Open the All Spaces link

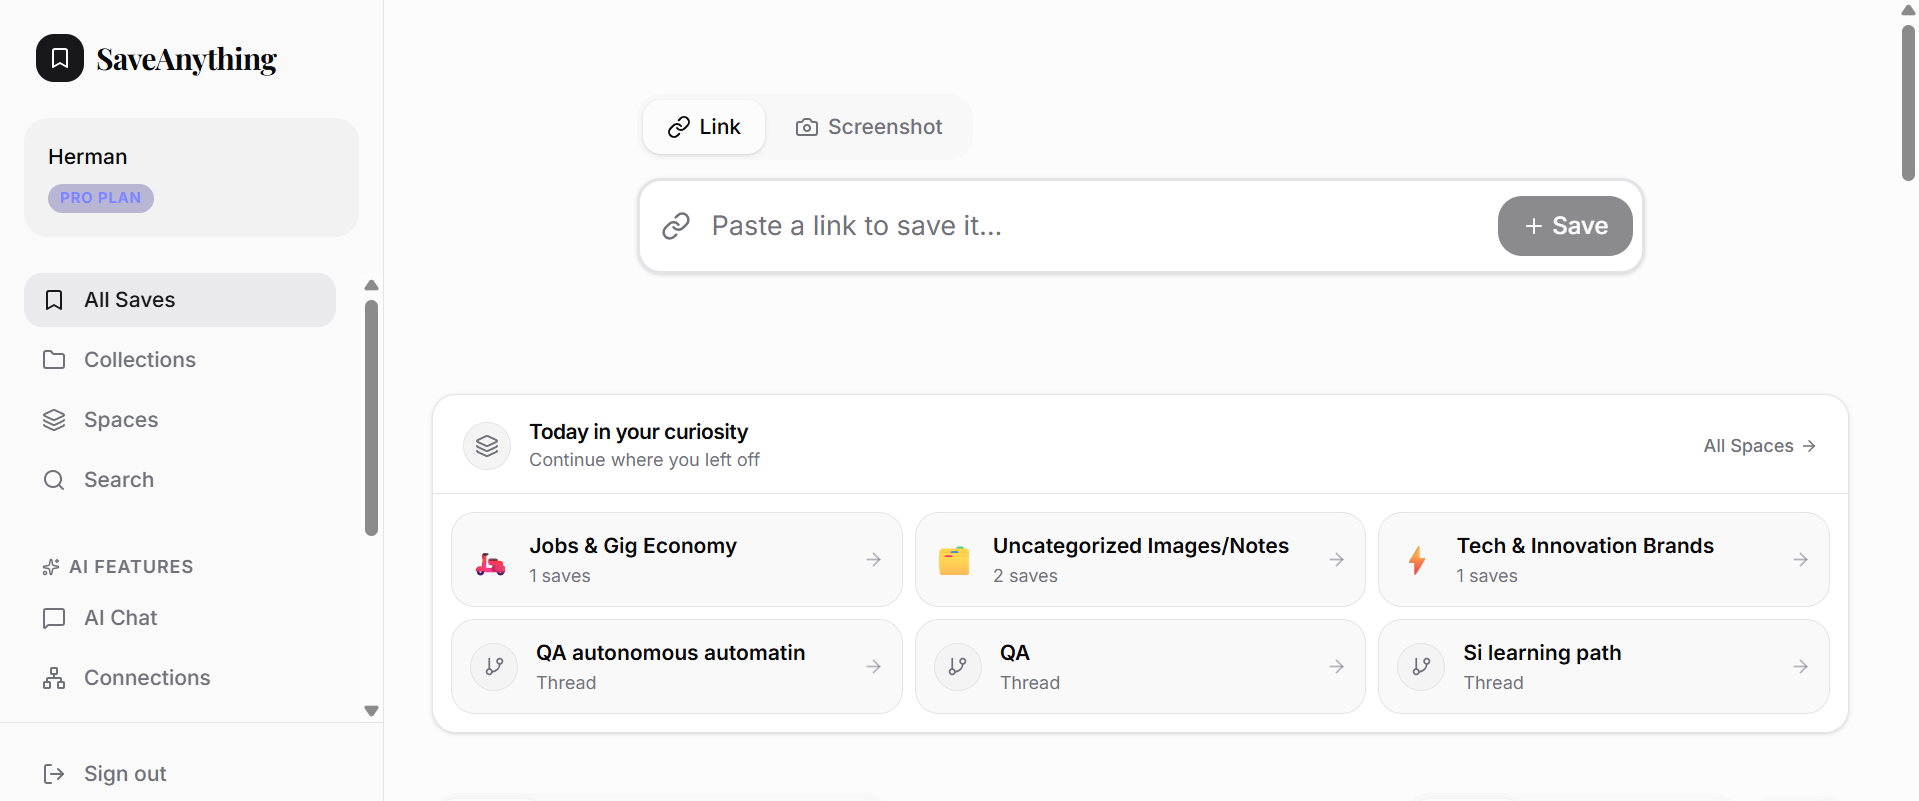click(1759, 446)
